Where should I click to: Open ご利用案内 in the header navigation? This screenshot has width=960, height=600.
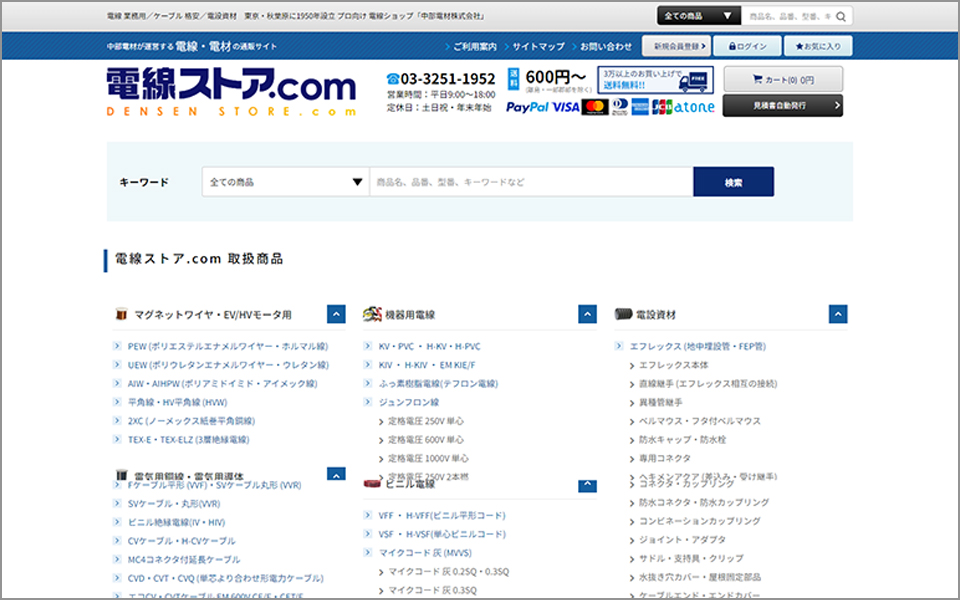pyautogui.click(x=474, y=47)
